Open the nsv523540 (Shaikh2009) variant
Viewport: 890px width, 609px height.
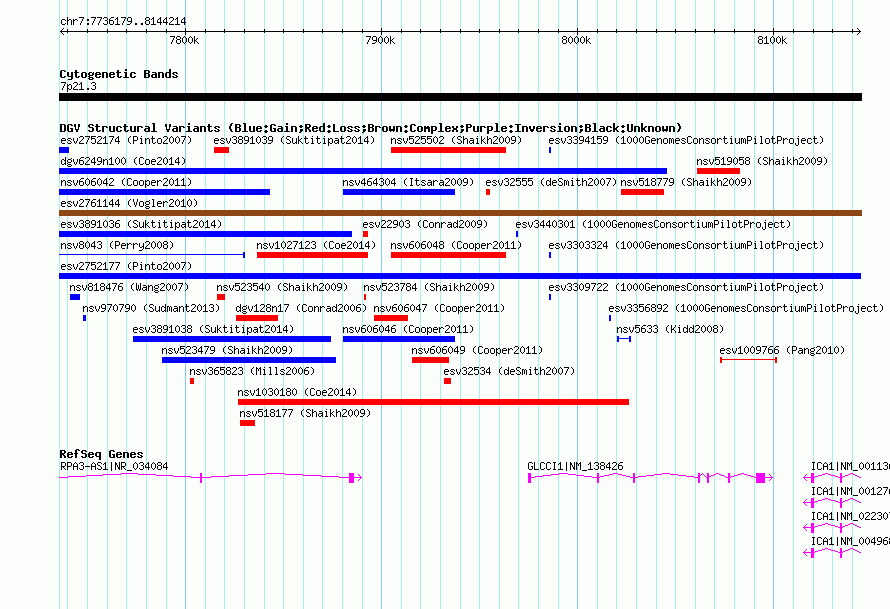point(221,297)
